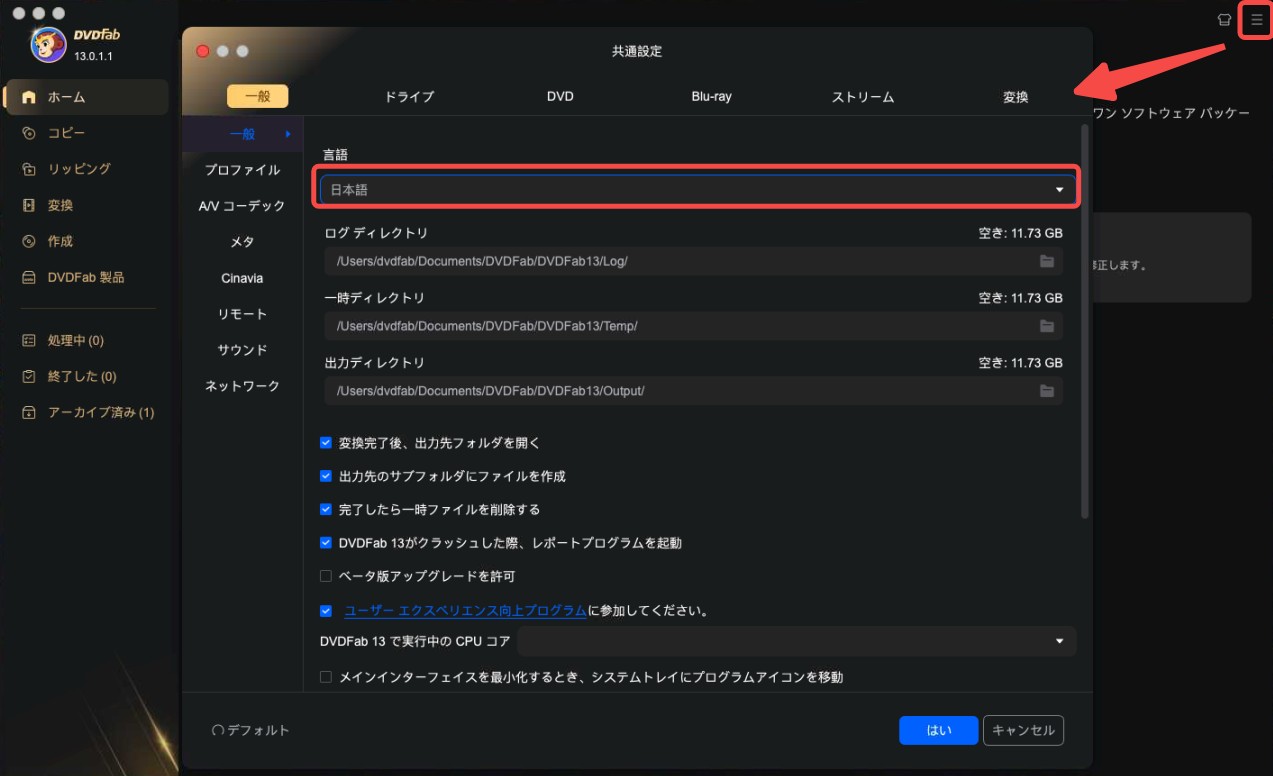
Task: Switch to the DVD tab
Action: click(x=560, y=97)
